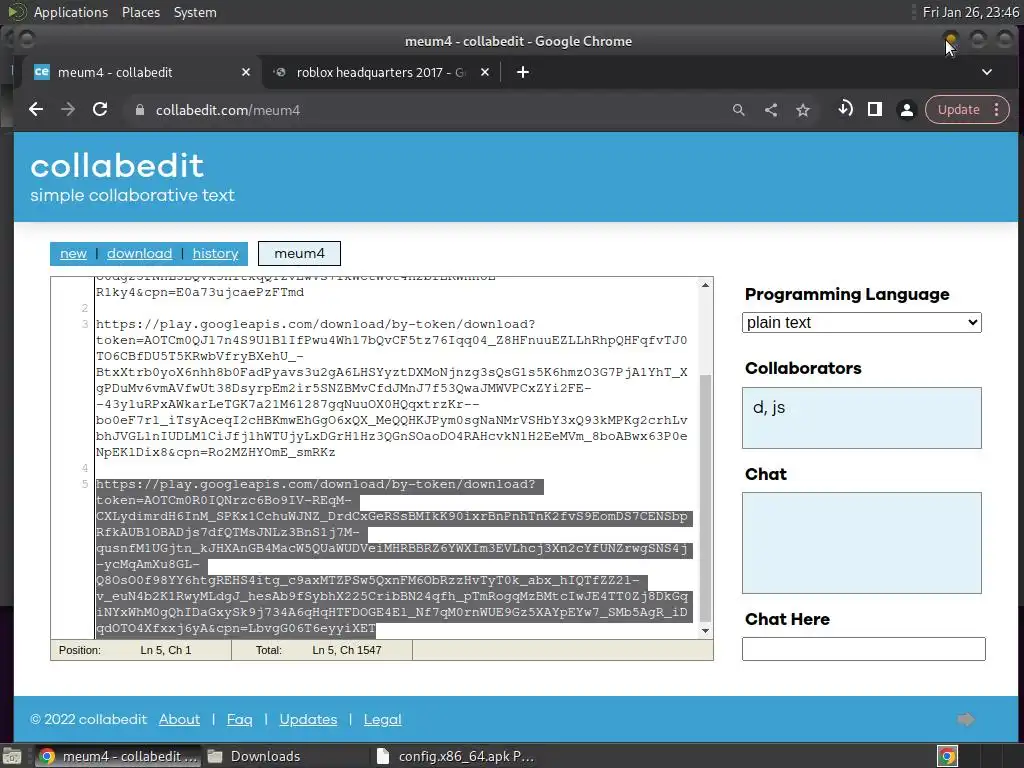Click the download link

(139, 253)
